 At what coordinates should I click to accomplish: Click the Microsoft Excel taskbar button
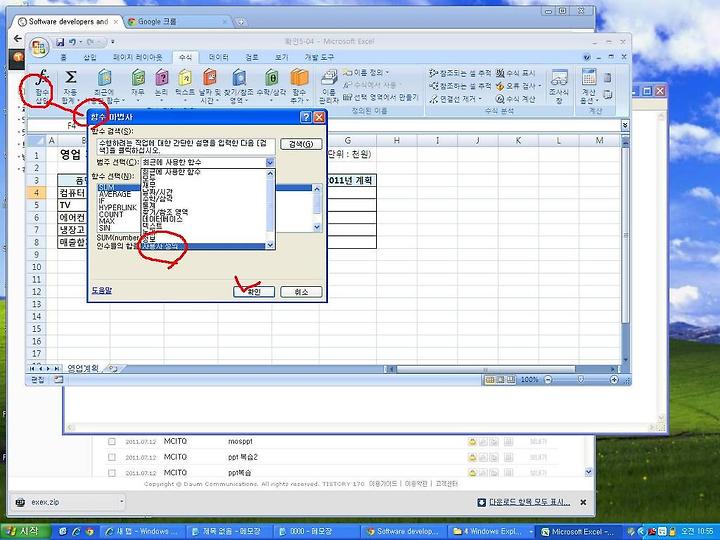point(578,531)
